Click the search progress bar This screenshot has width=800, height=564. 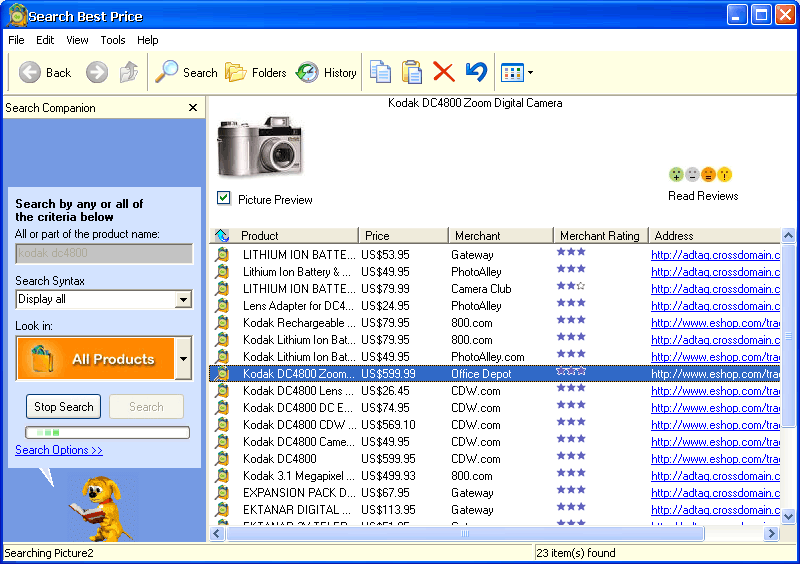point(108,432)
